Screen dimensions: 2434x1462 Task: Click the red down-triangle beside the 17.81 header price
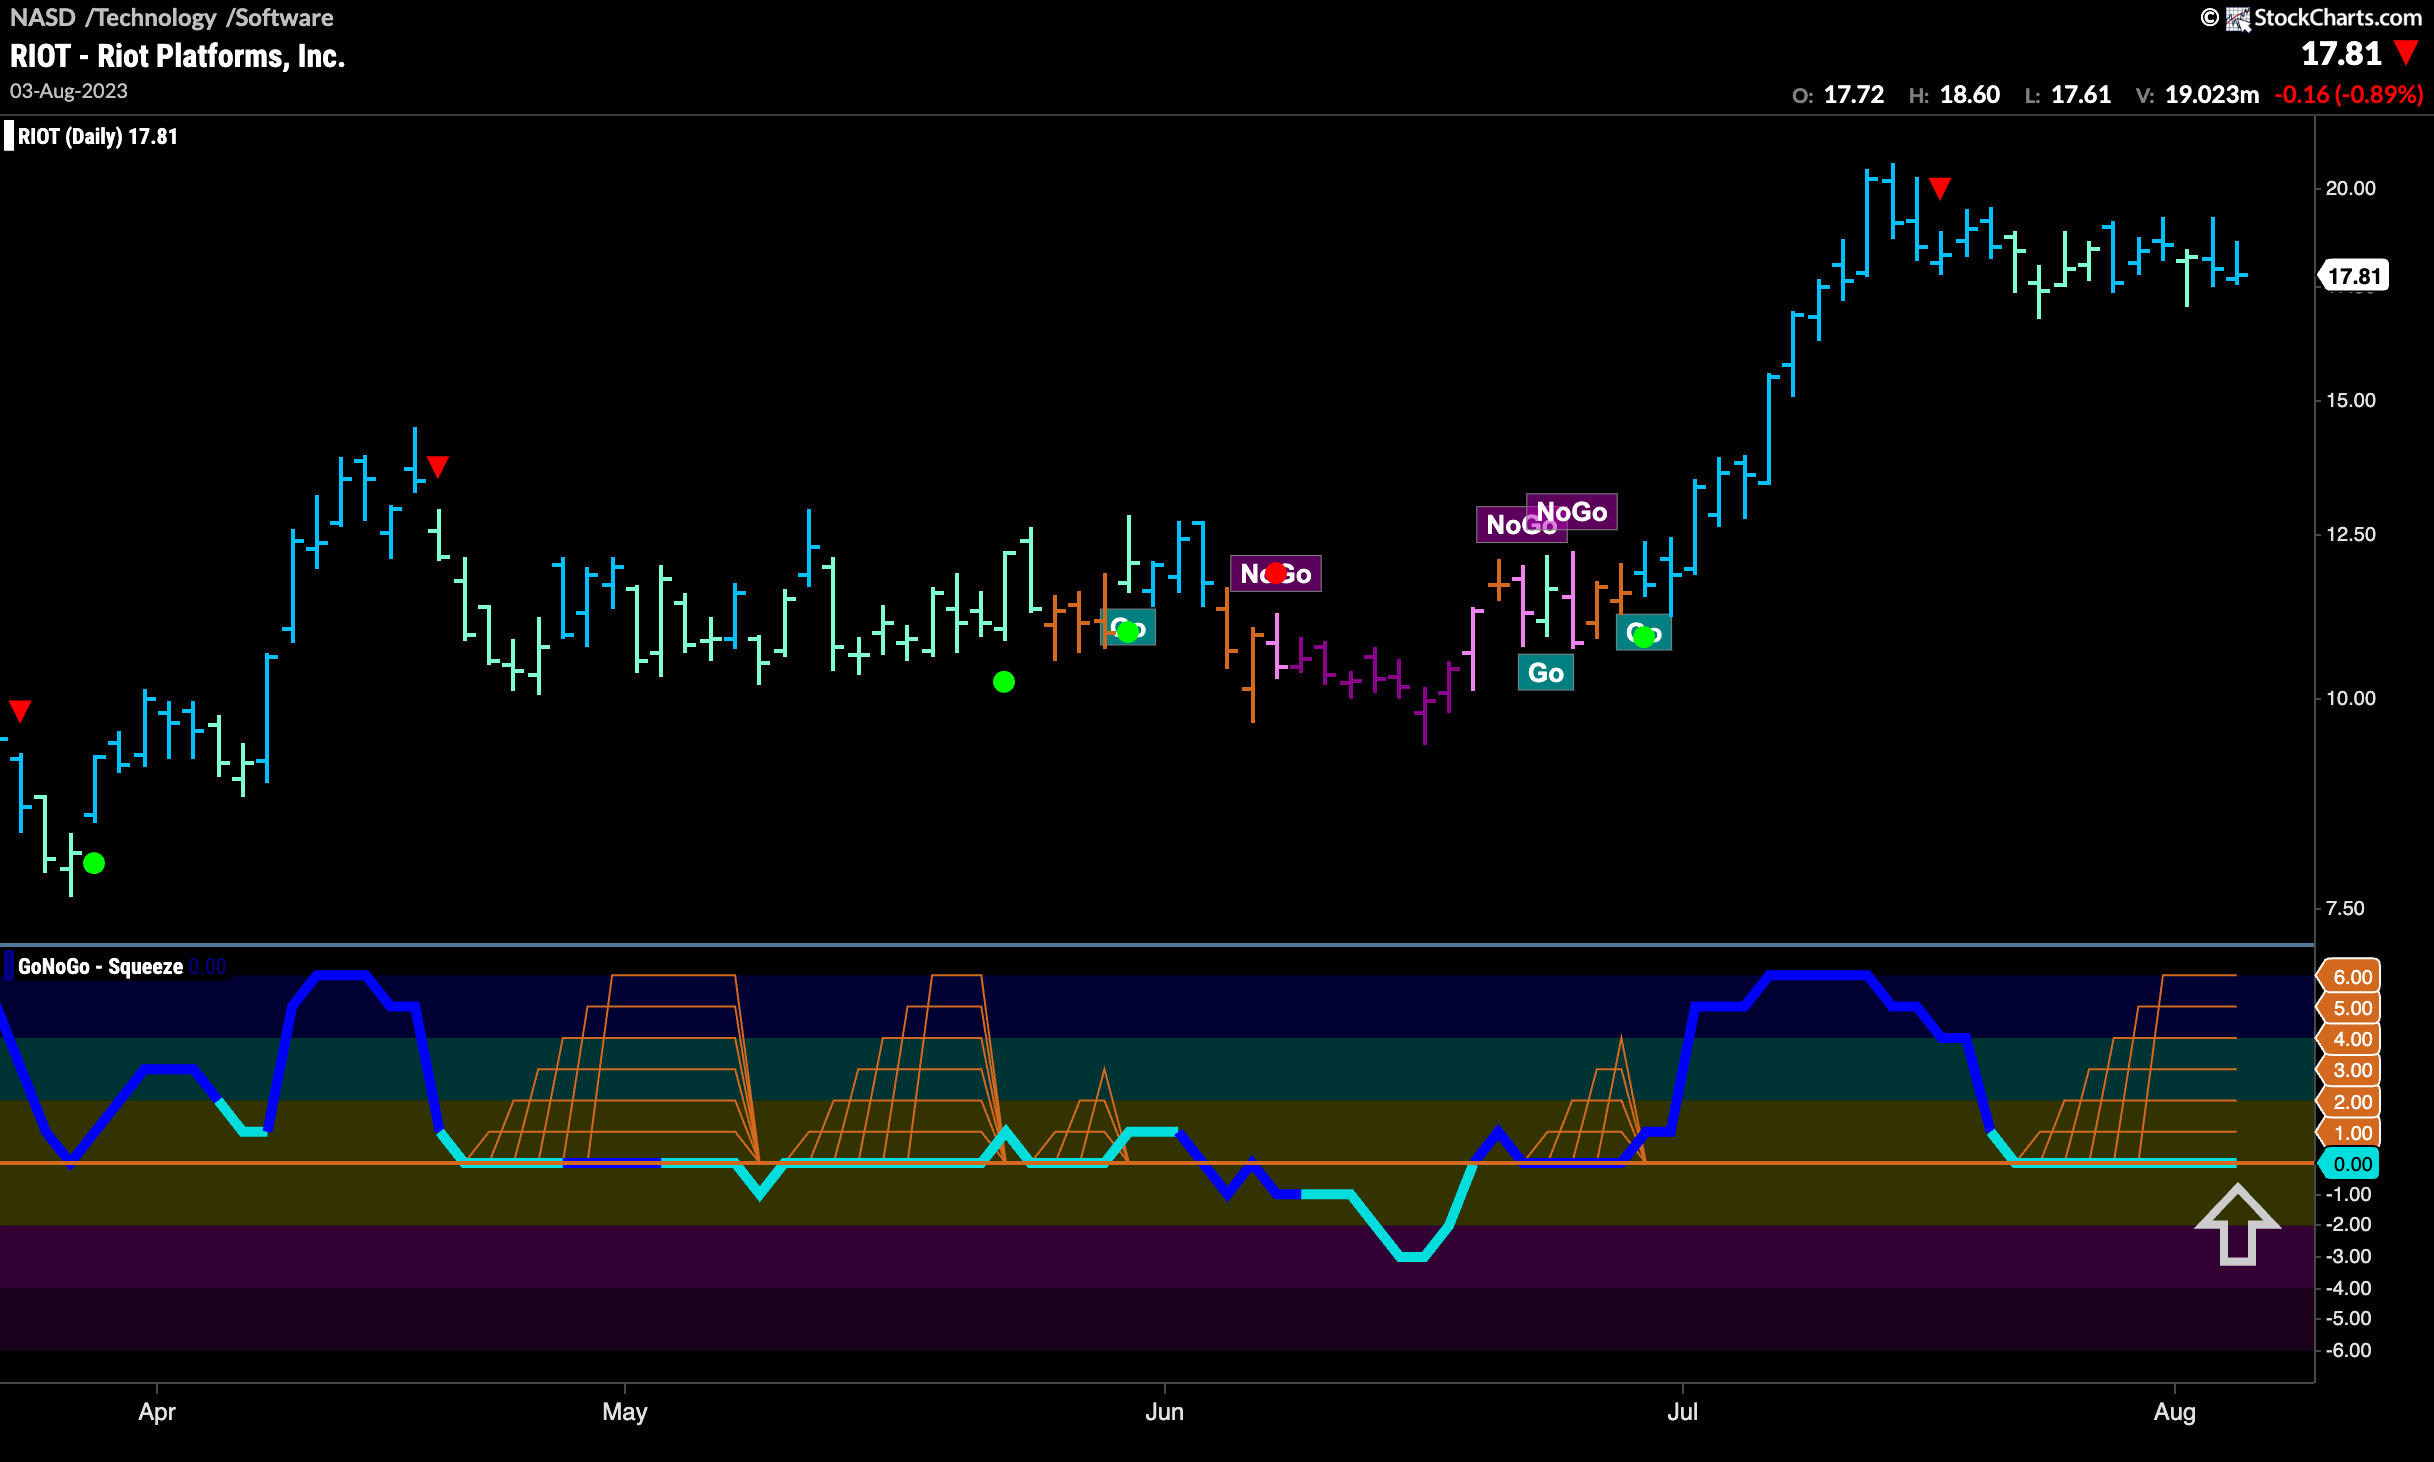click(2407, 53)
